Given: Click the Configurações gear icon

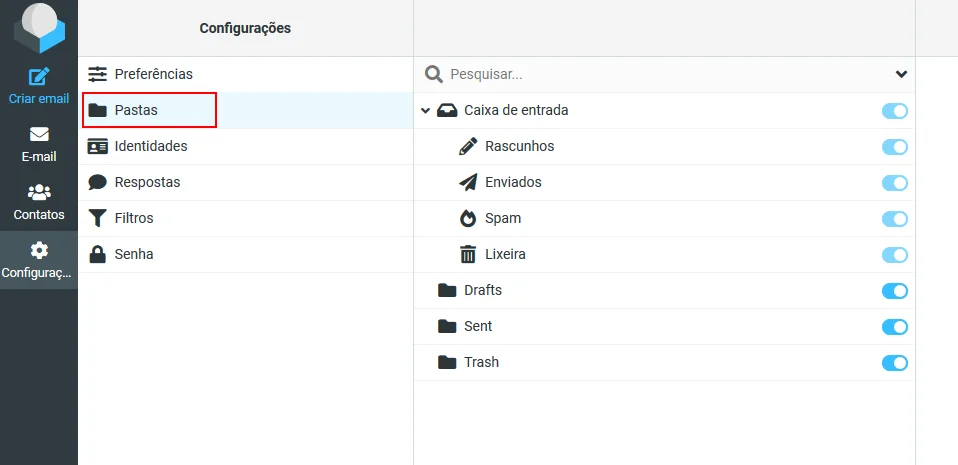Looking at the screenshot, I should (x=39, y=250).
